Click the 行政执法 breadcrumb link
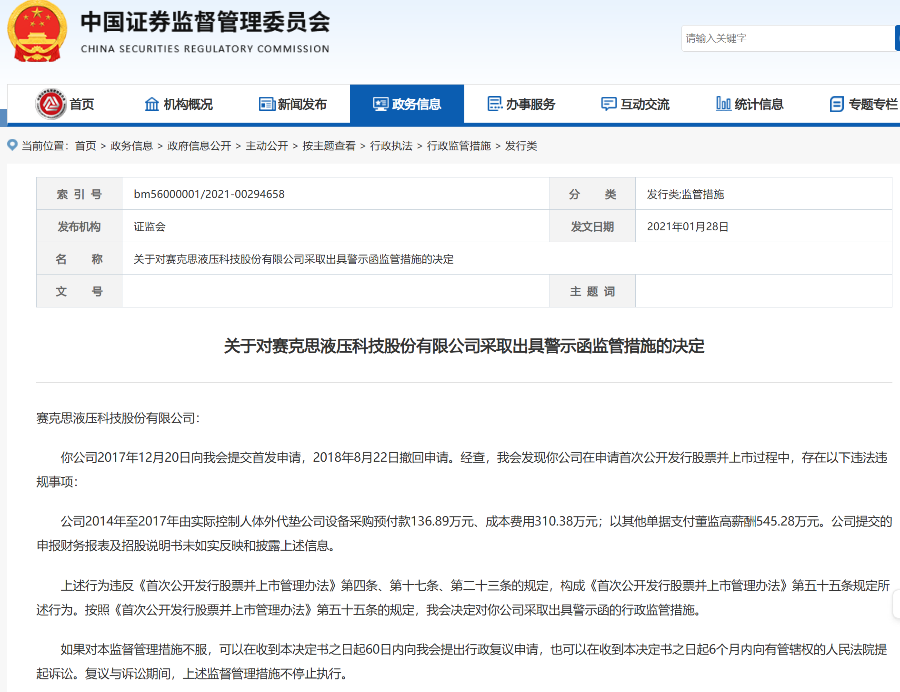The height and width of the screenshot is (692, 900). 392,145
